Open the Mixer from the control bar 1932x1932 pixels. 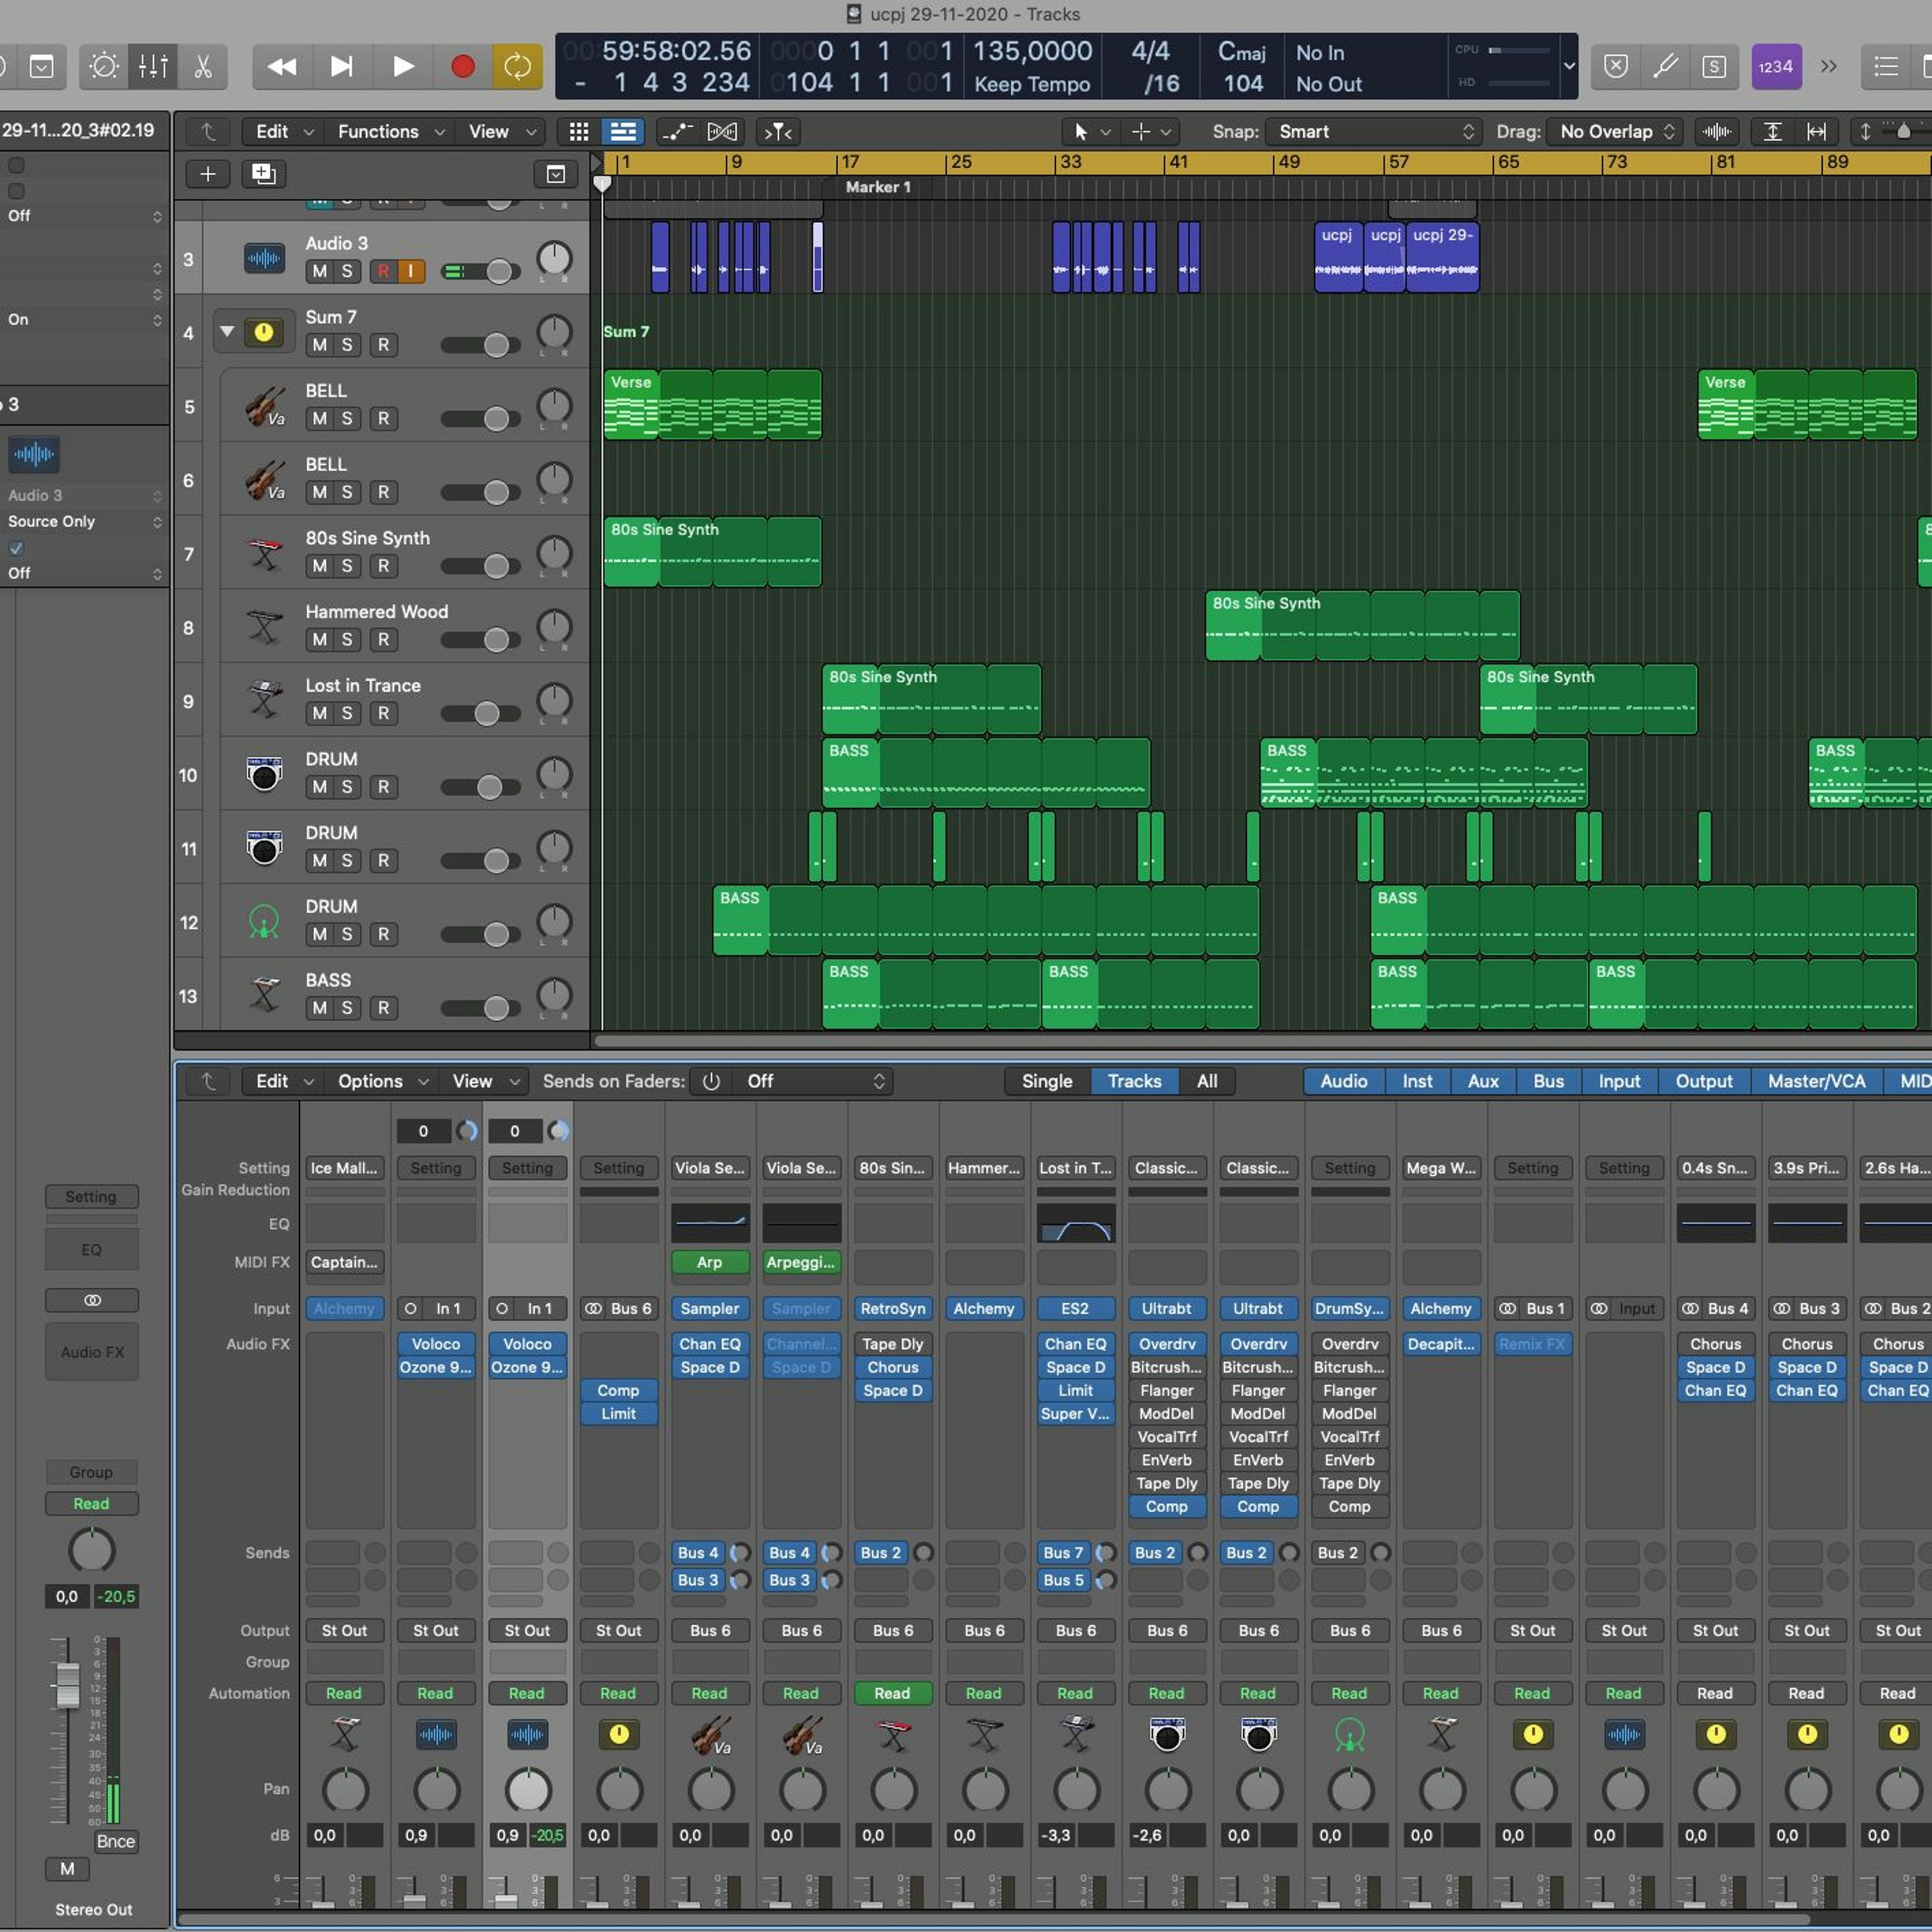[x=153, y=67]
